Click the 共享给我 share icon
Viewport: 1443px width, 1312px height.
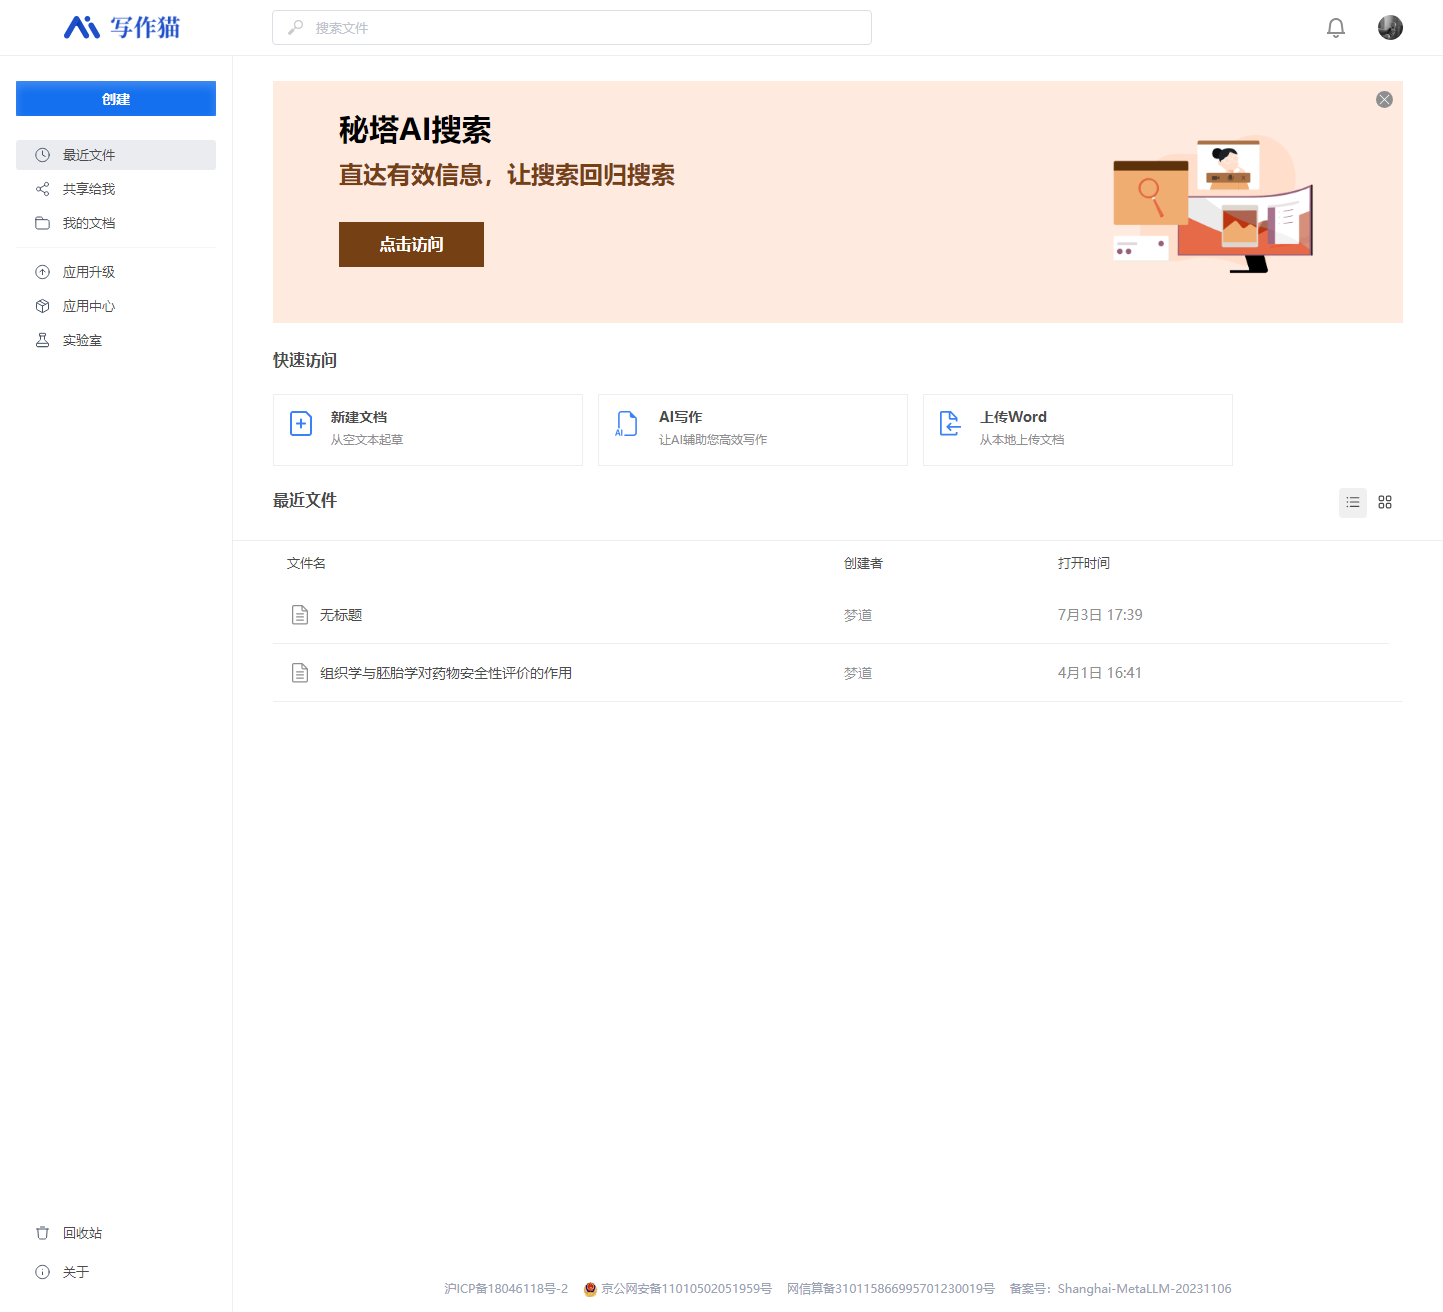[x=42, y=189]
